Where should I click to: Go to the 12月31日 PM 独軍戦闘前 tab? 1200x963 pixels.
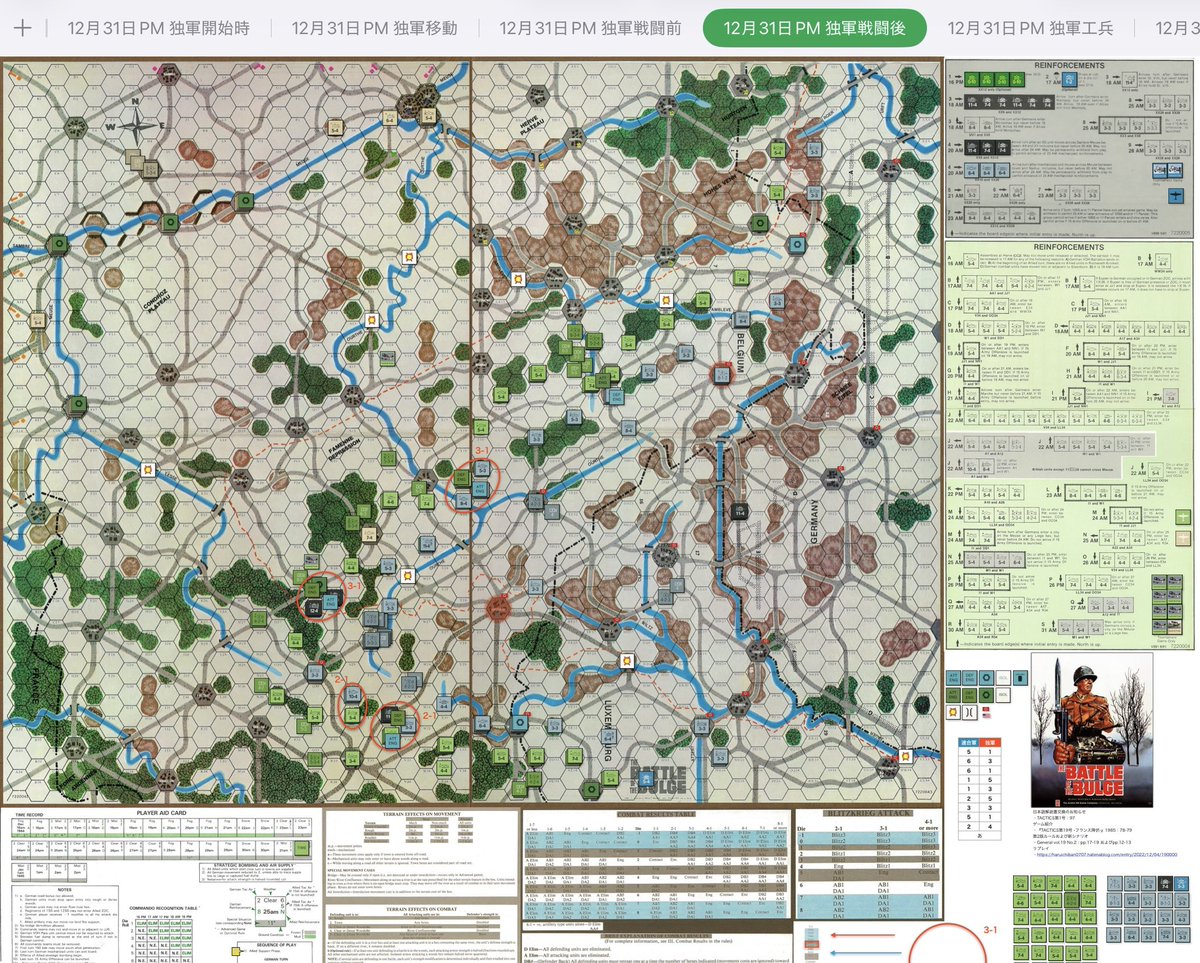click(x=590, y=28)
